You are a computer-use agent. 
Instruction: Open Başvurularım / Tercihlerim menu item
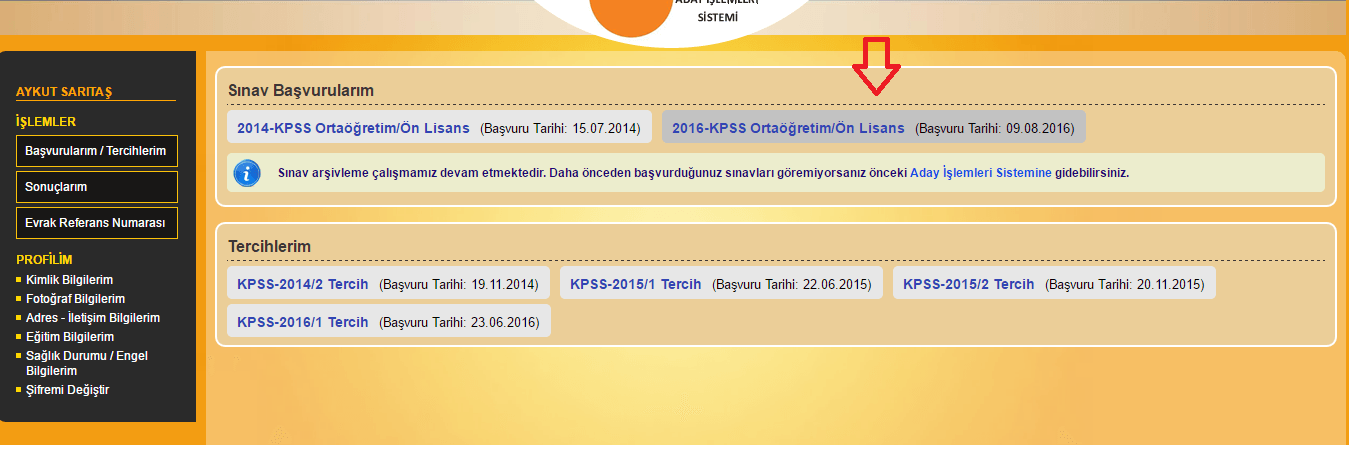click(x=96, y=151)
